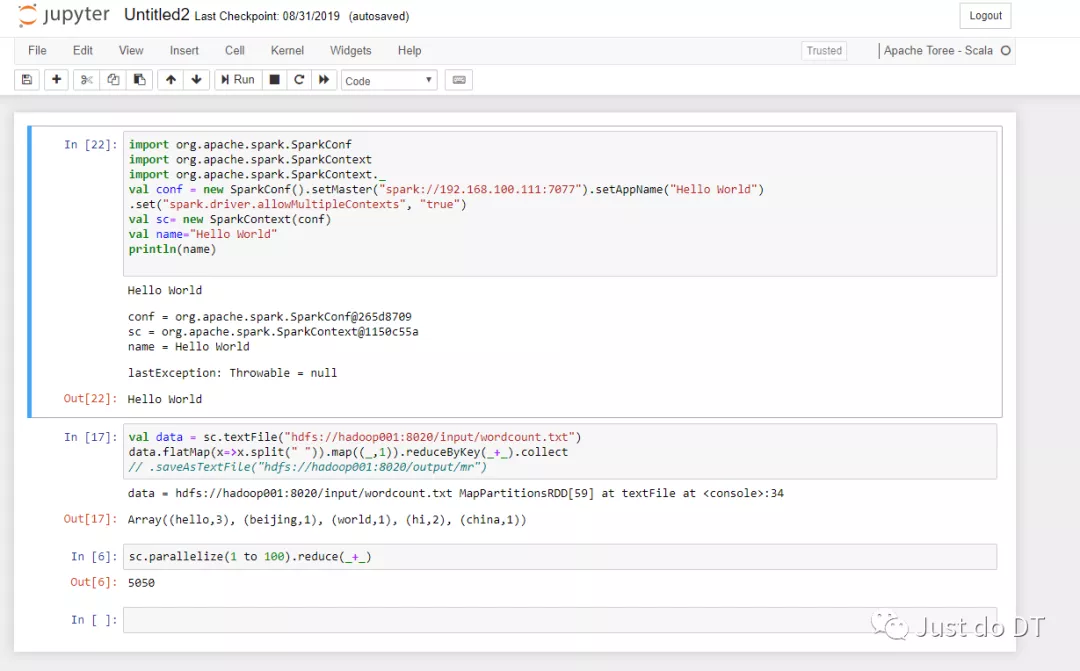Rename the notebook title Untitled2
The width and height of the screenshot is (1080, 671).
click(x=156, y=15)
